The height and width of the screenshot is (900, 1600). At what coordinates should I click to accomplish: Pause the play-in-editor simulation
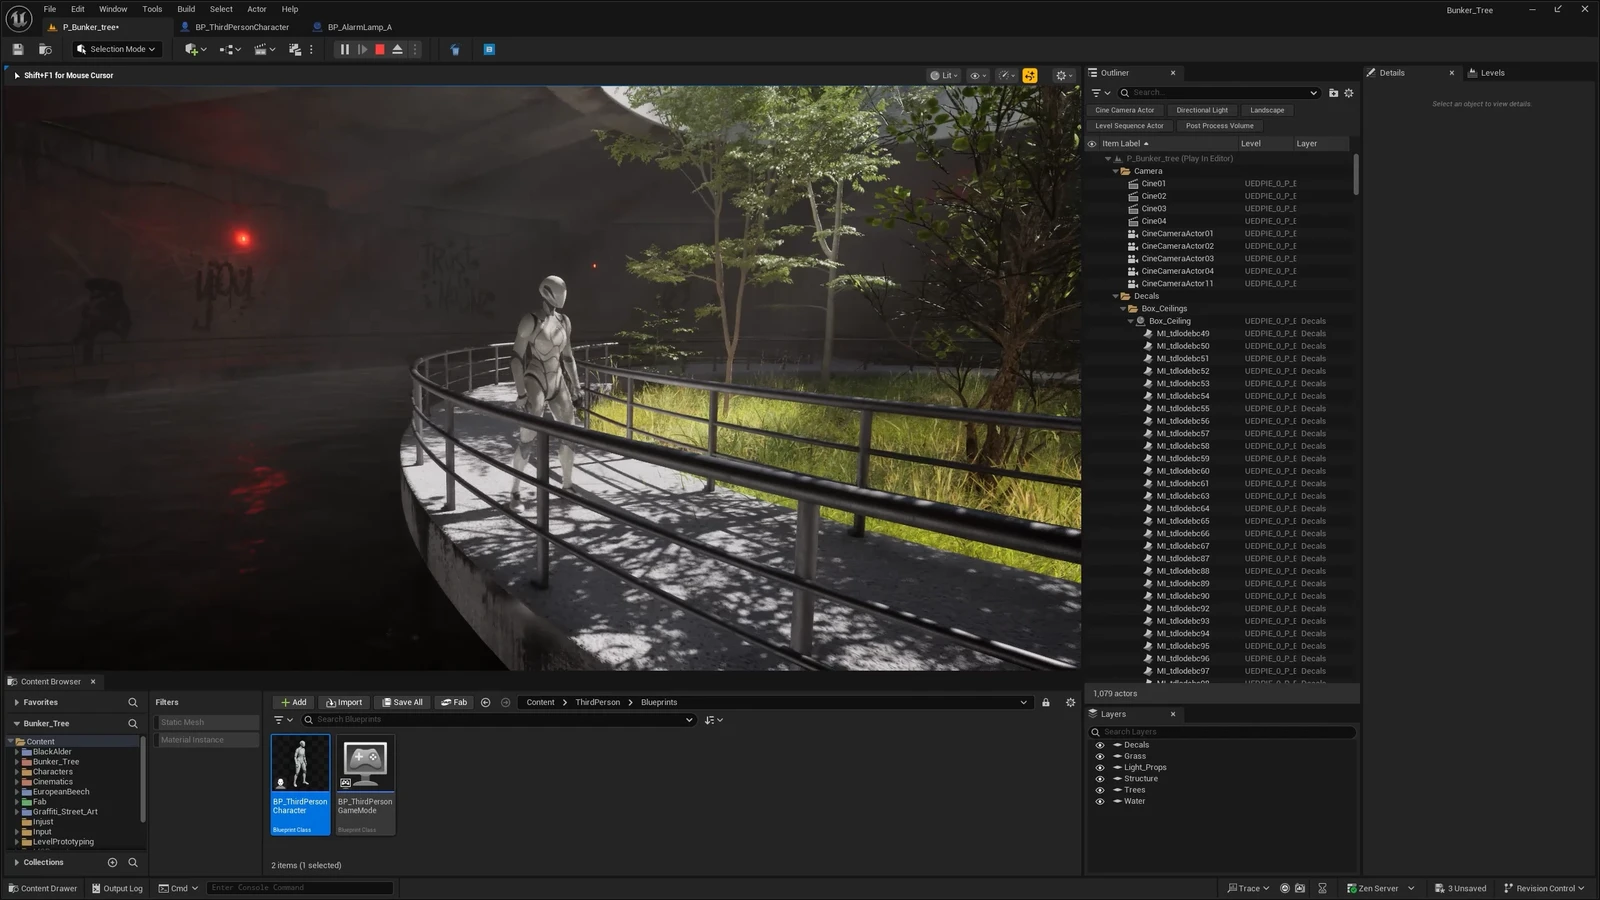point(344,49)
